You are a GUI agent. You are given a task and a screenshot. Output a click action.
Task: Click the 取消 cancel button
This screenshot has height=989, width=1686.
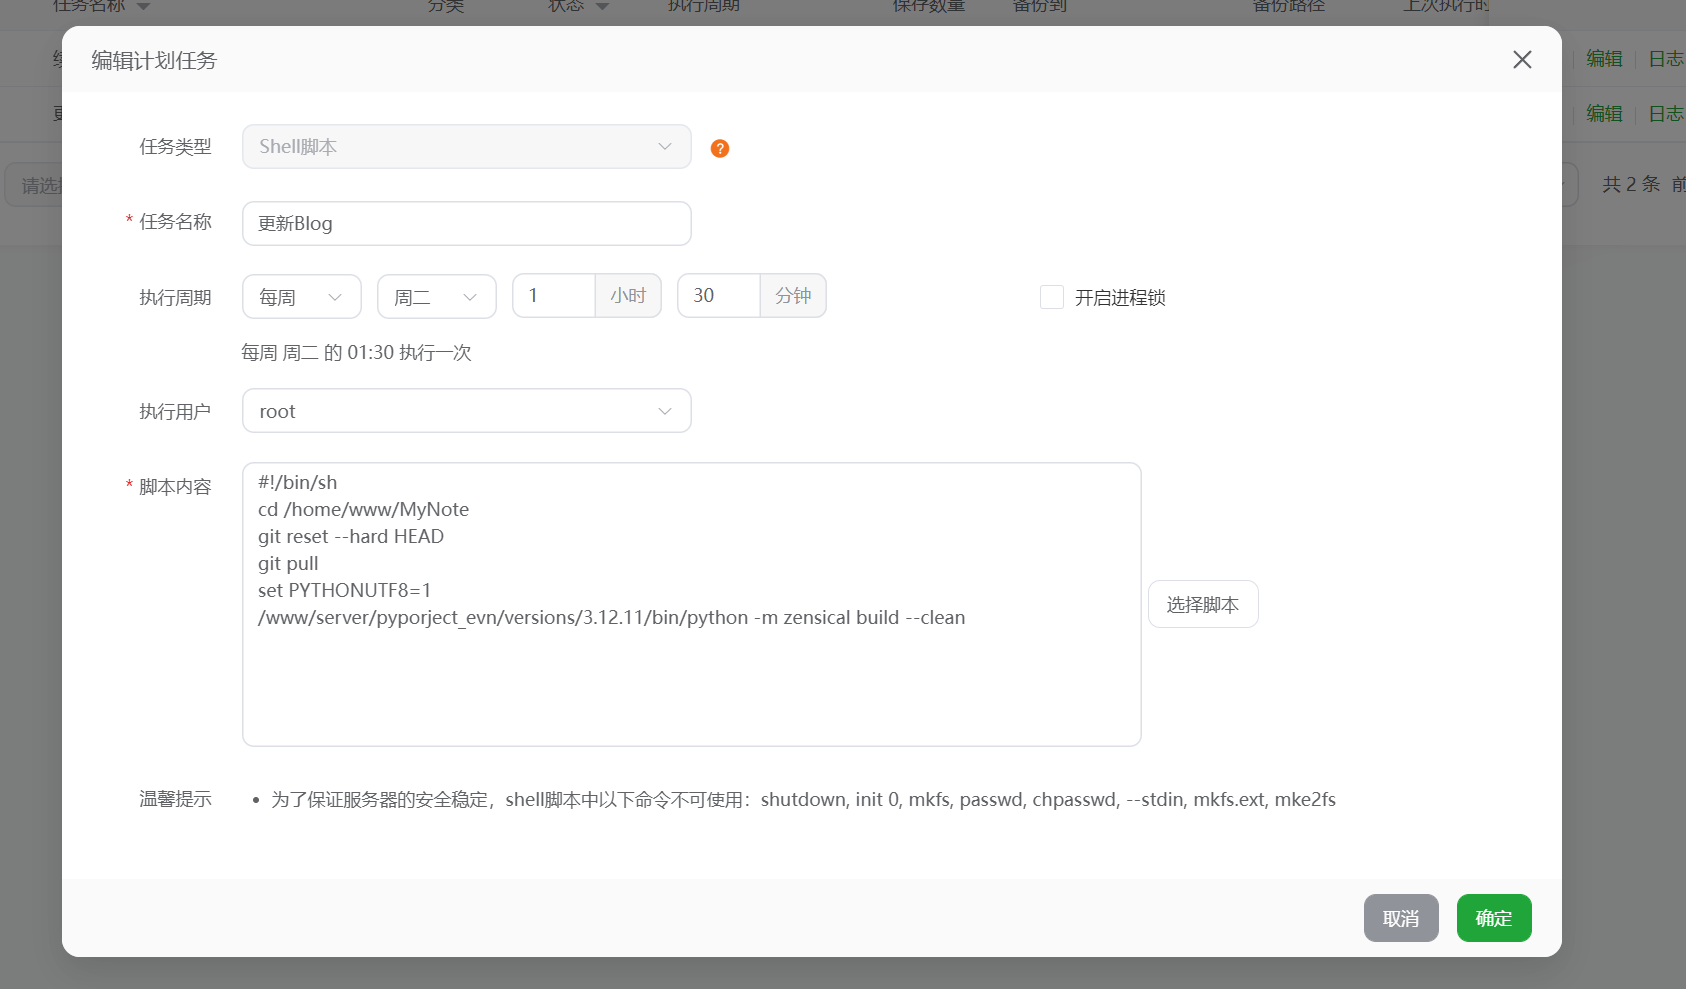[1400, 918]
